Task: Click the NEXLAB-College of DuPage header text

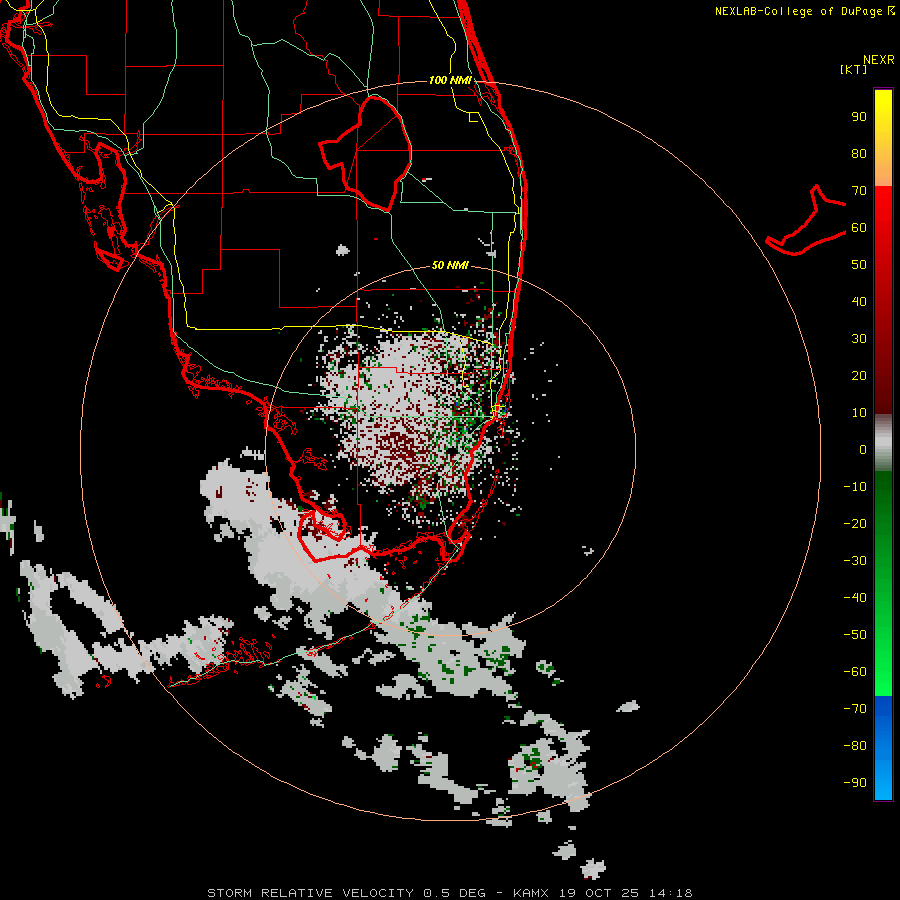Action: (800, 11)
